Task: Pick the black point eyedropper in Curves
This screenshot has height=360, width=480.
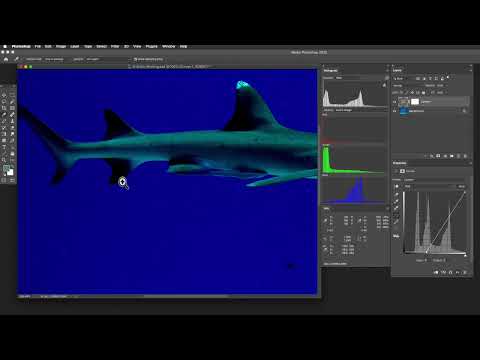Action: pyautogui.click(x=396, y=194)
